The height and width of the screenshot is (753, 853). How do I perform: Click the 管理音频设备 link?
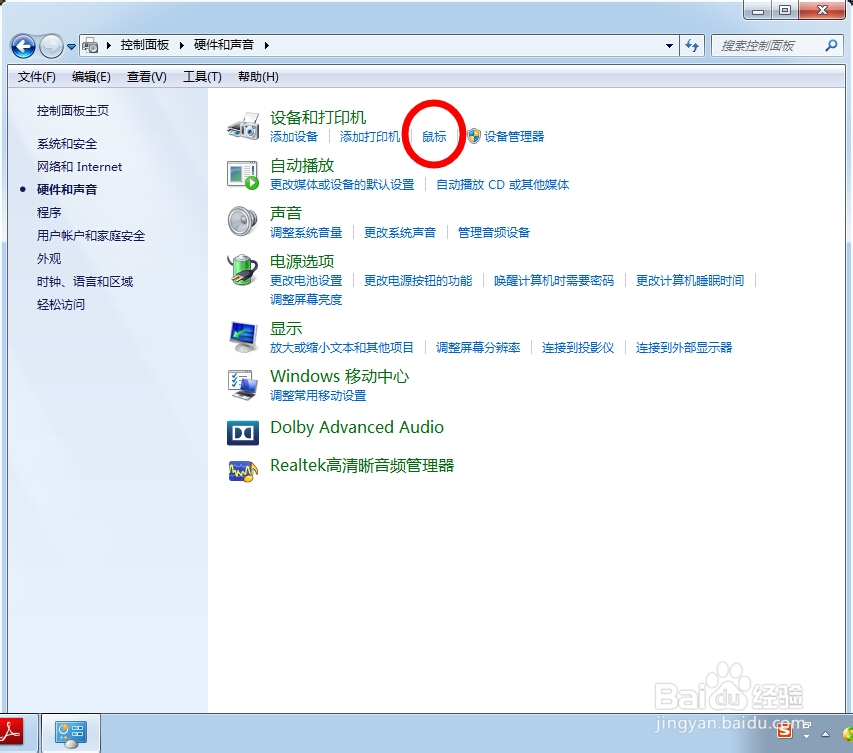[494, 232]
